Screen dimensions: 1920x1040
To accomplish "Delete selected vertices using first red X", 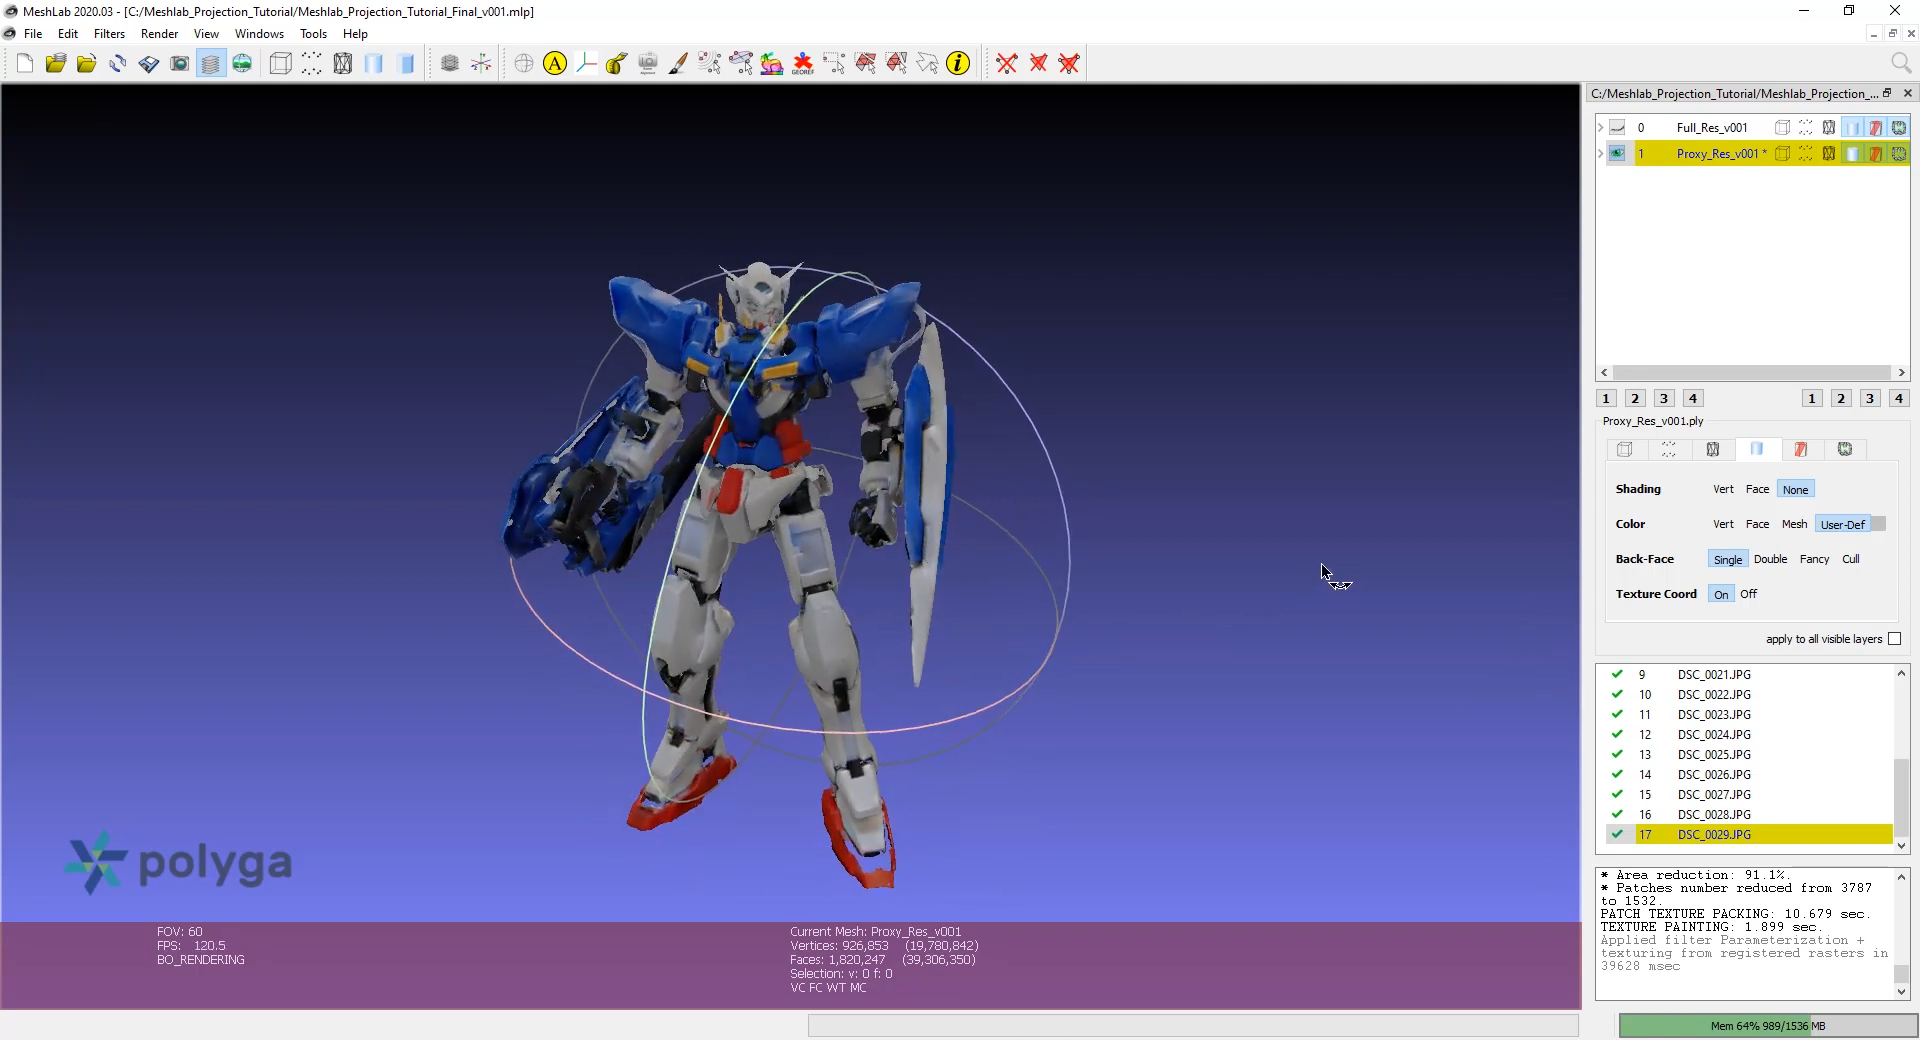I will point(1007,64).
